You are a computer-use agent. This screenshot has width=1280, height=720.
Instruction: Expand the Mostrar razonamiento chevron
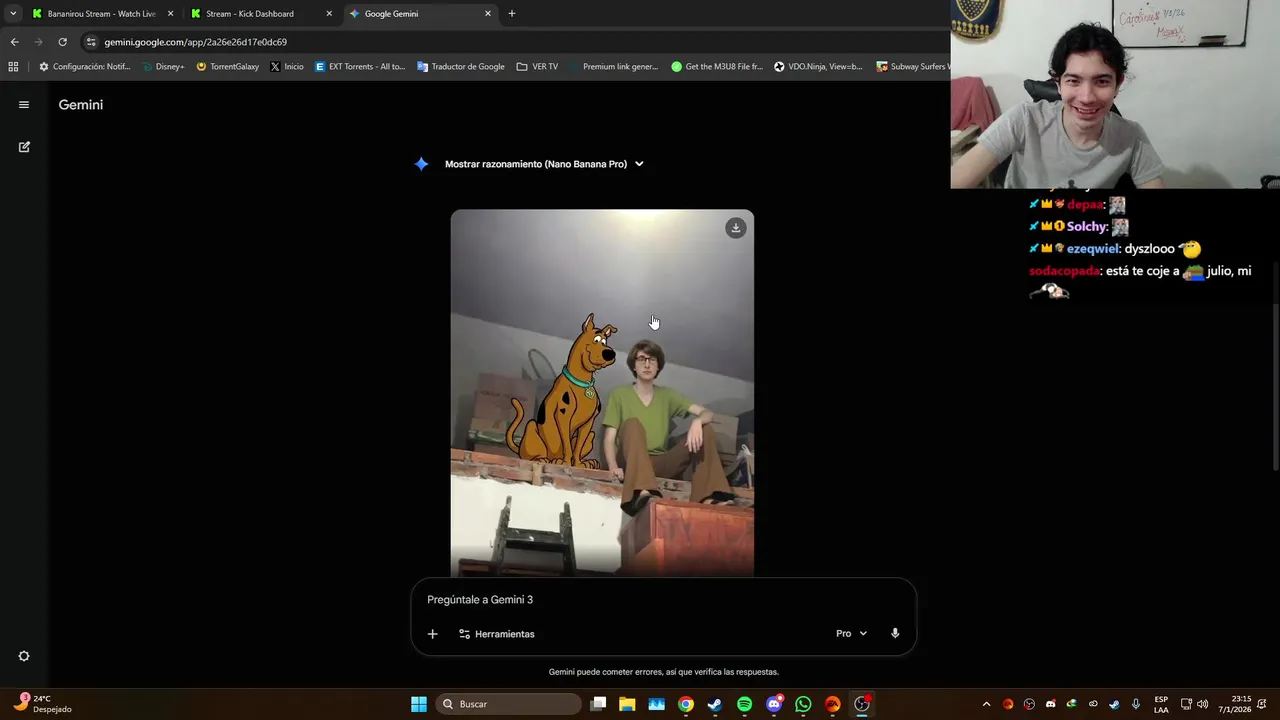(x=639, y=164)
